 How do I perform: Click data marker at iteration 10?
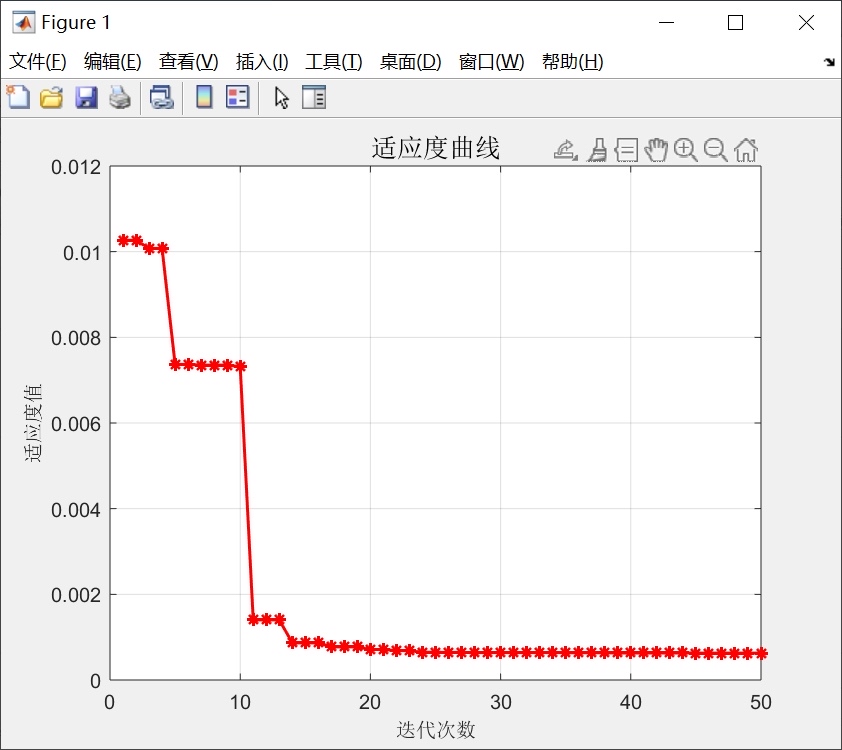coord(241,366)
